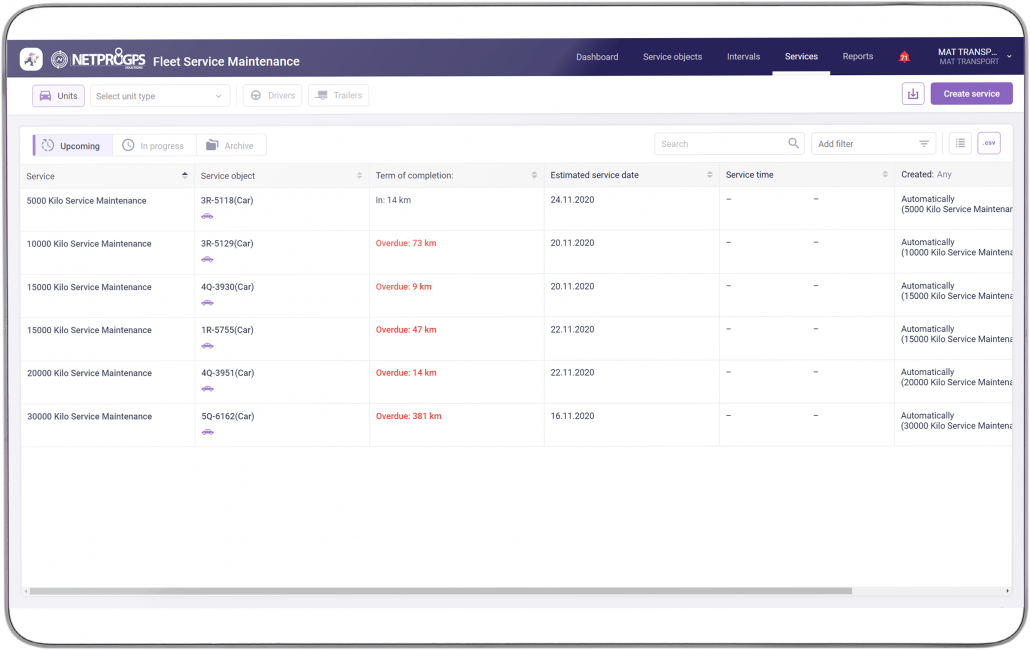Viewport: 1030px width, 650px height.
Task: Open the Archive tab
Action: coord(231,145)
